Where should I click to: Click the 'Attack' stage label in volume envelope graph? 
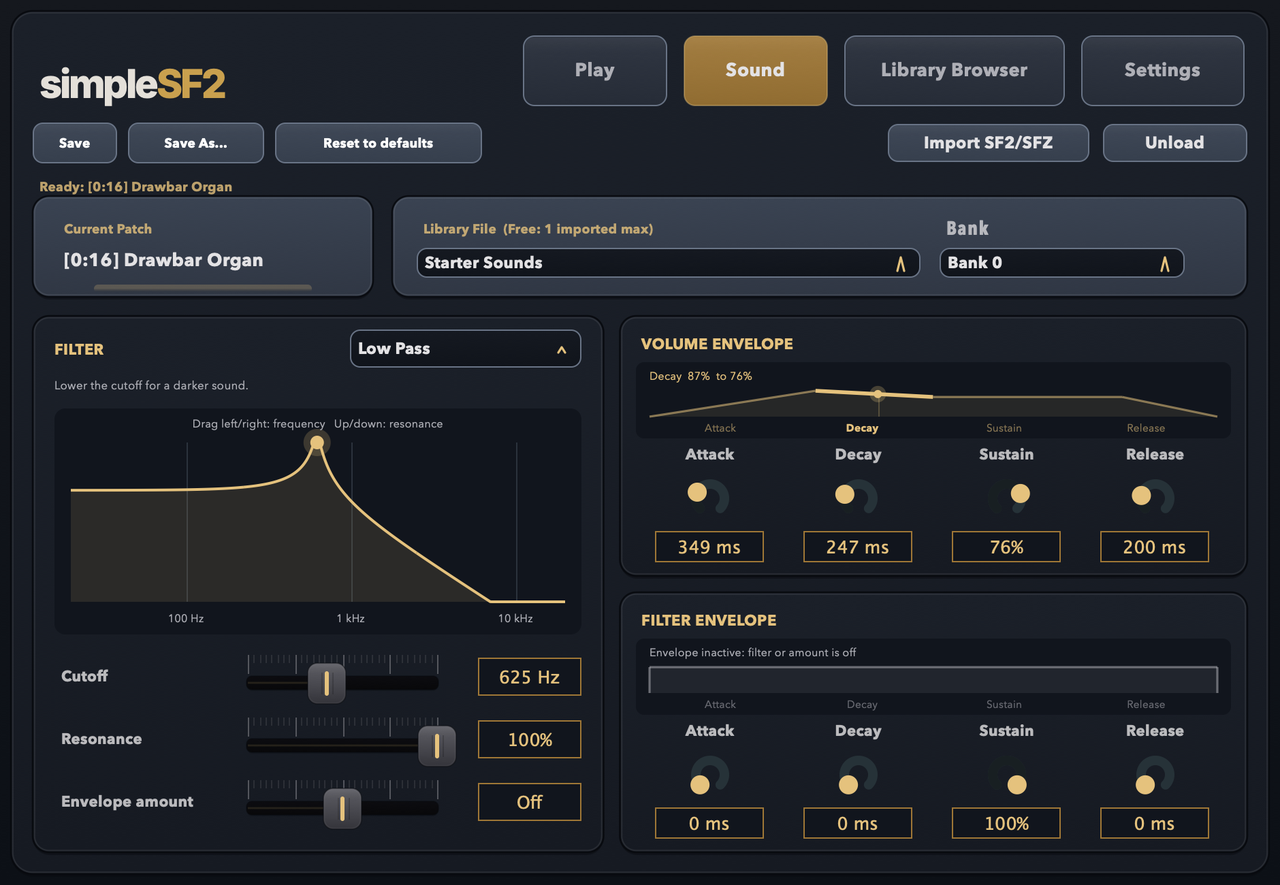(x=720, y=428)
